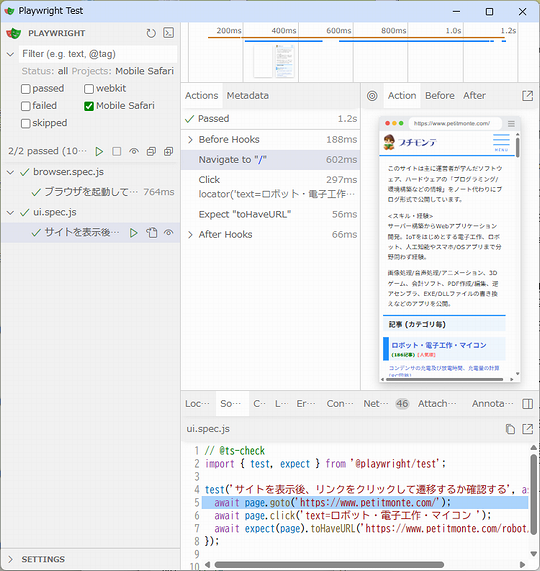Click the stop tests square icon

pos(117,151)
